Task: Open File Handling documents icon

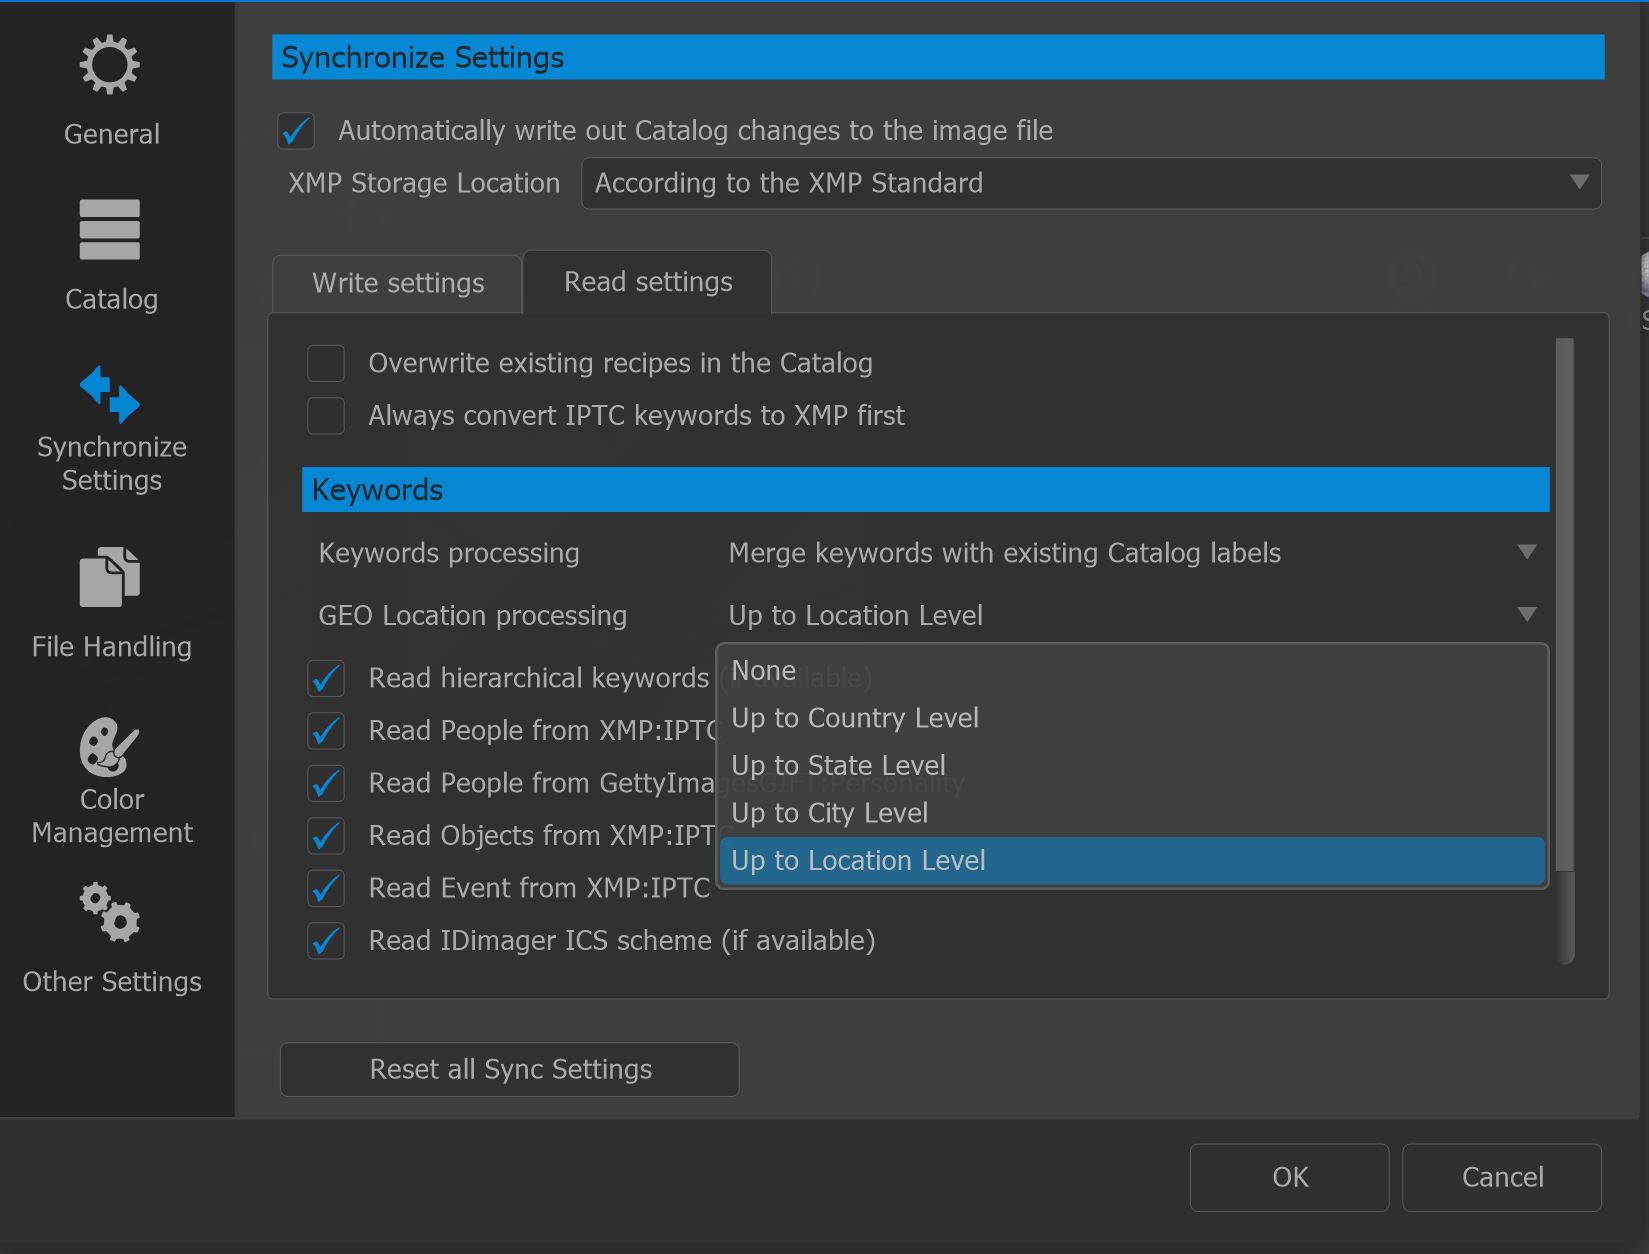Action: coord(110,577)
